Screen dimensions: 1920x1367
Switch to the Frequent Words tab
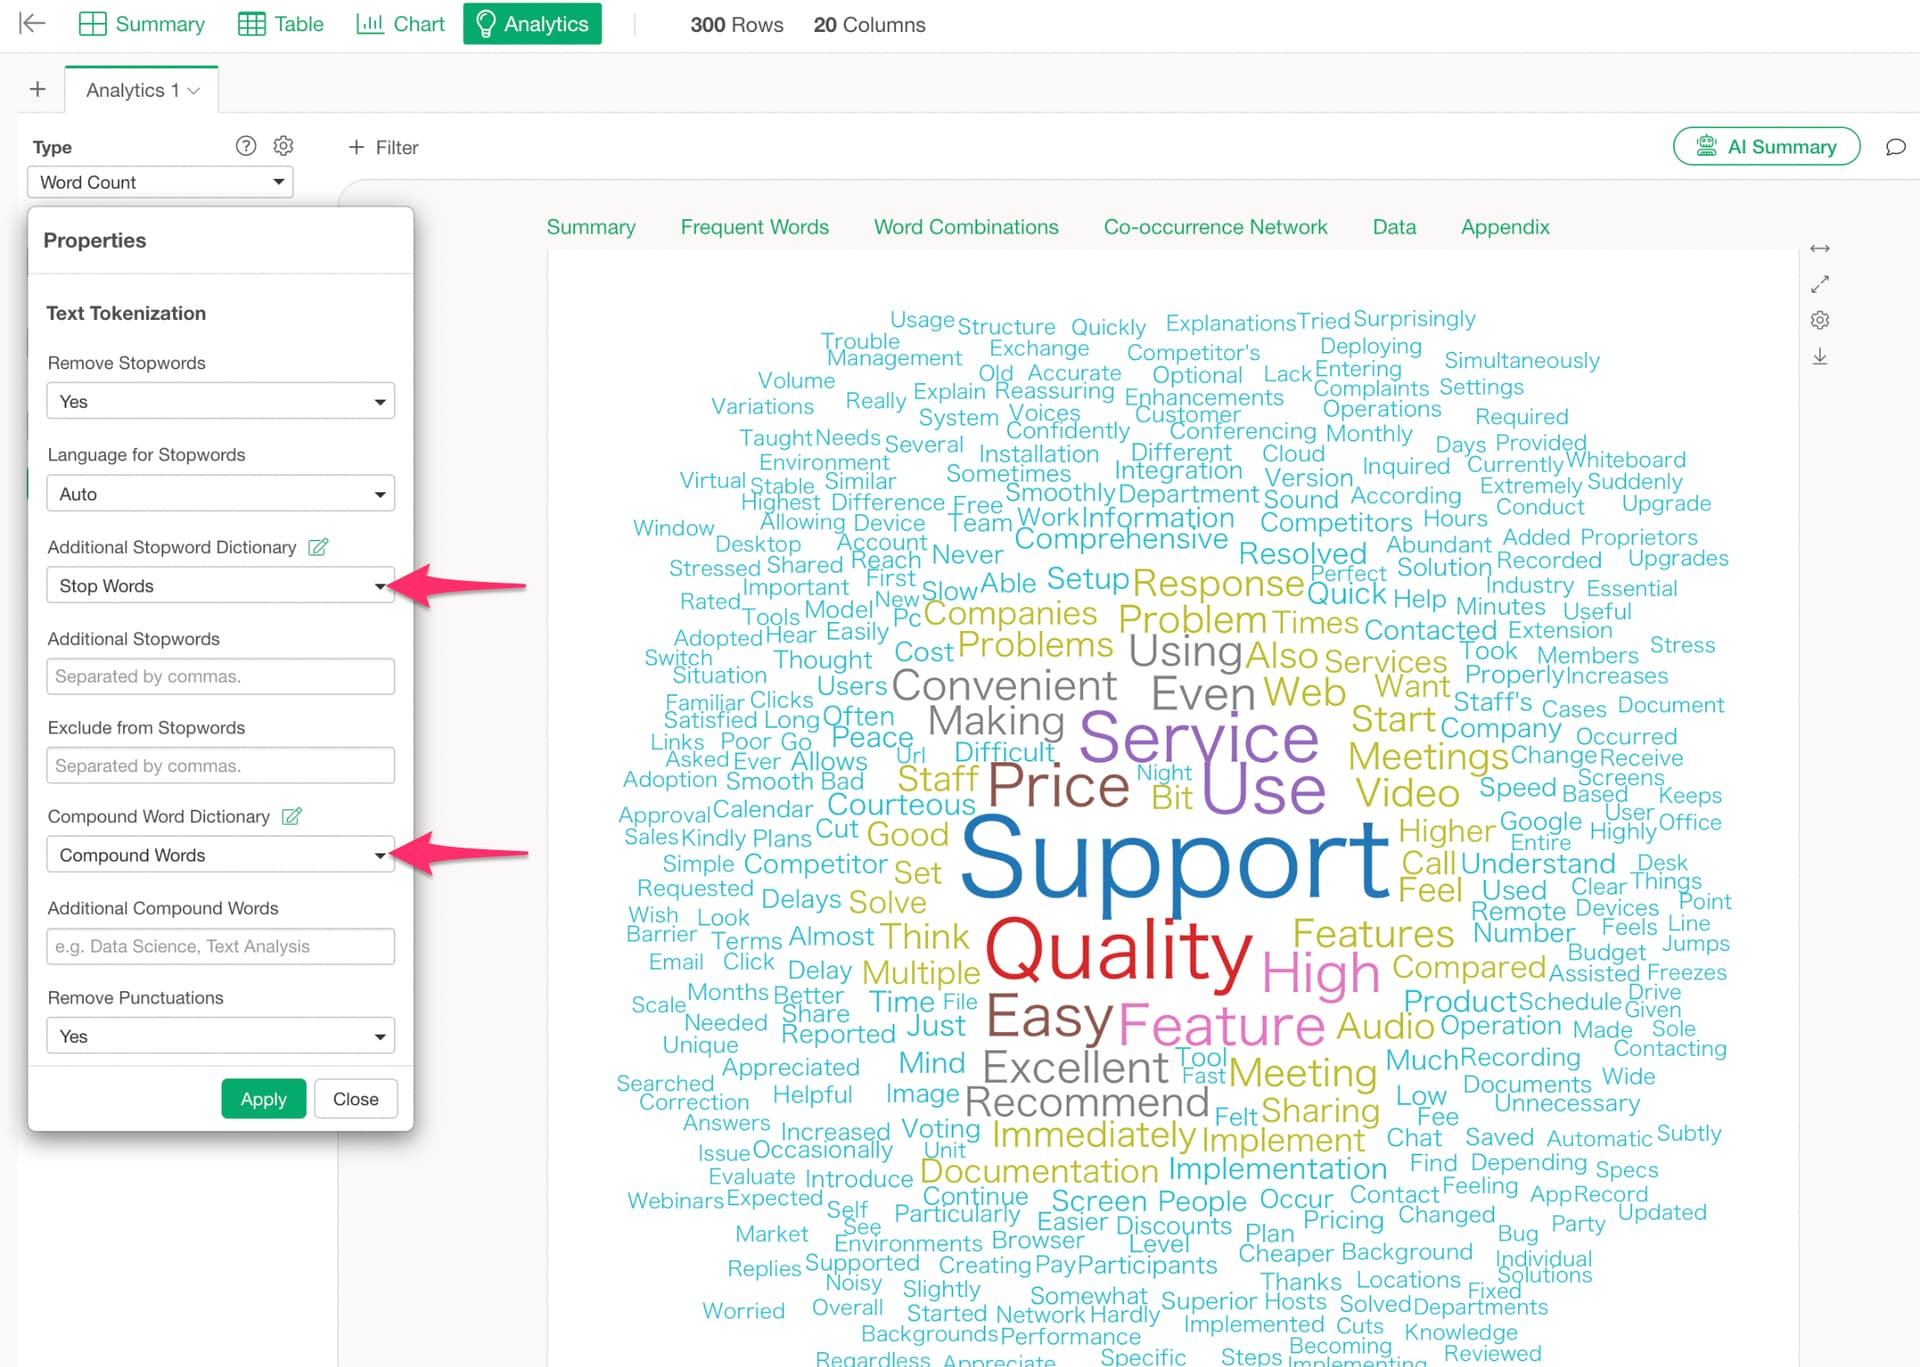pyautogui.click(x=754, y=227)
